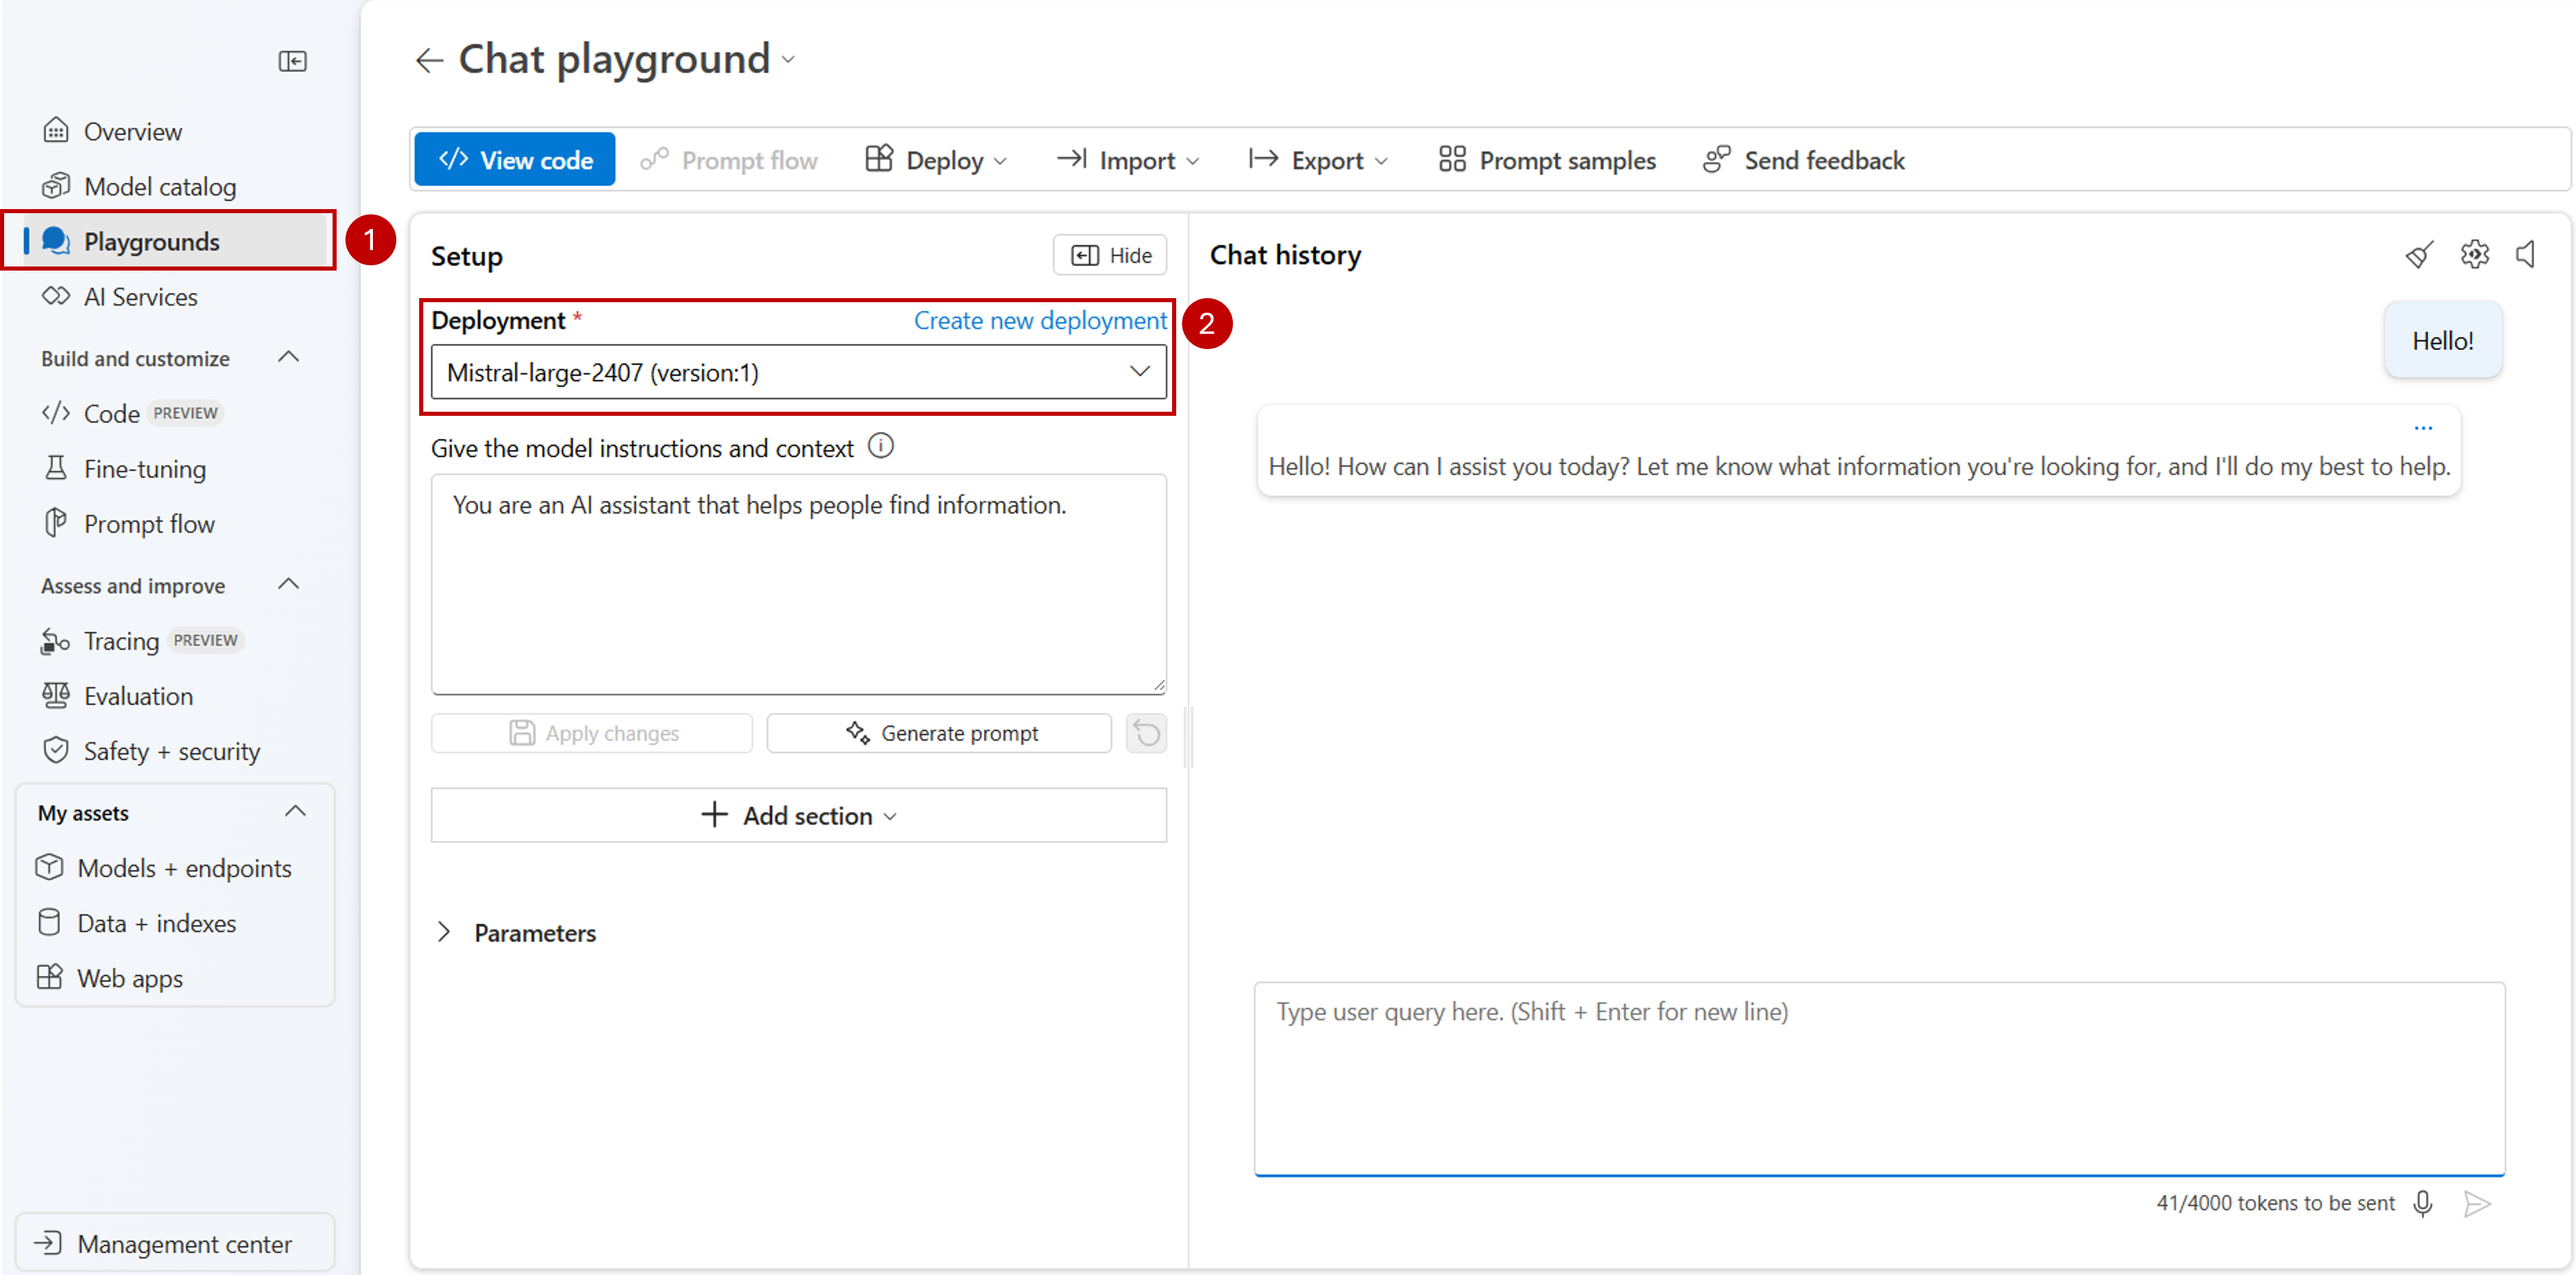Open the Mistral-large-2407 deployment dropdown

(798, 372)
